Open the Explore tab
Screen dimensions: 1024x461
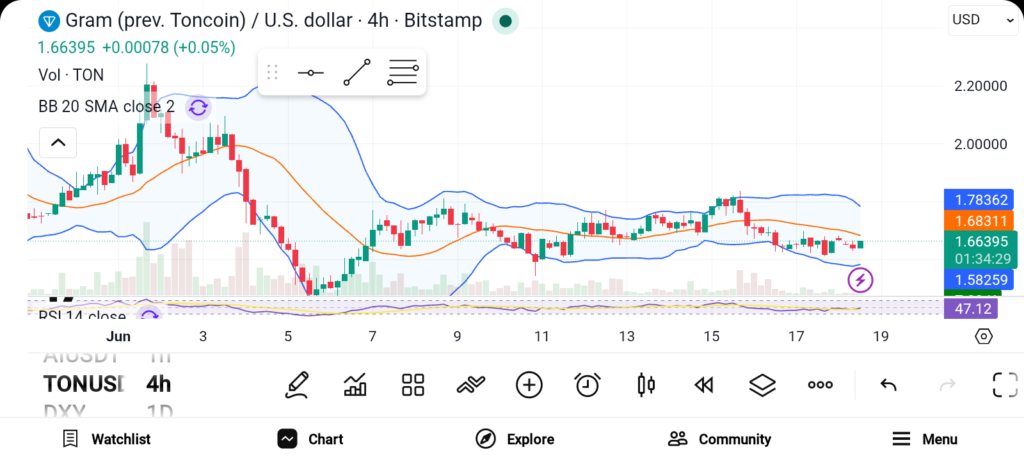pos(515,439)
